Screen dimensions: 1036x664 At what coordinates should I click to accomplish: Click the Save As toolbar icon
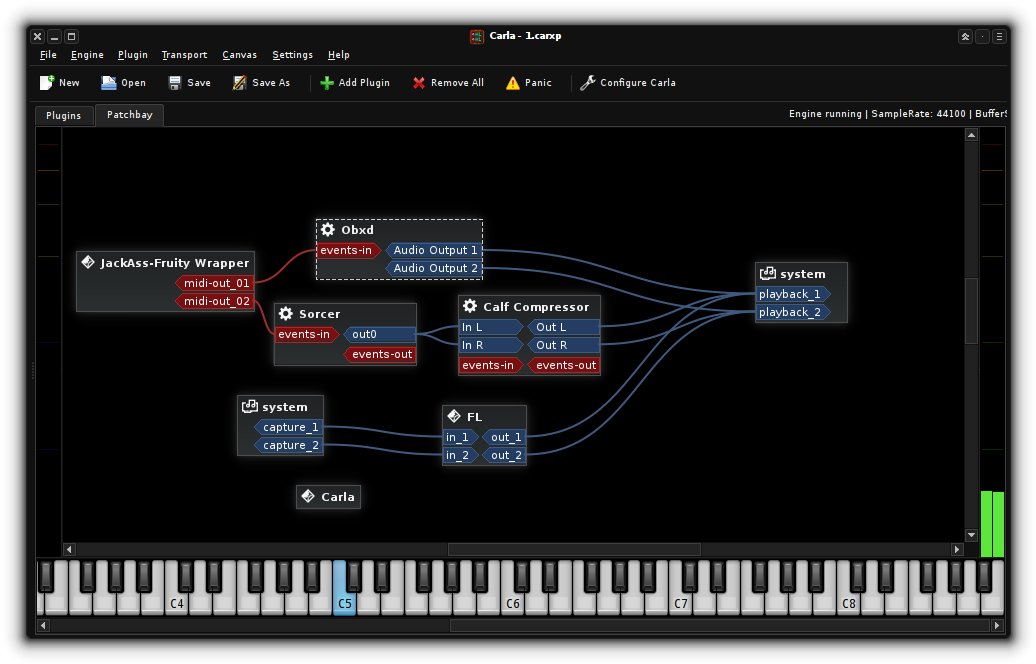click(240, 83)
